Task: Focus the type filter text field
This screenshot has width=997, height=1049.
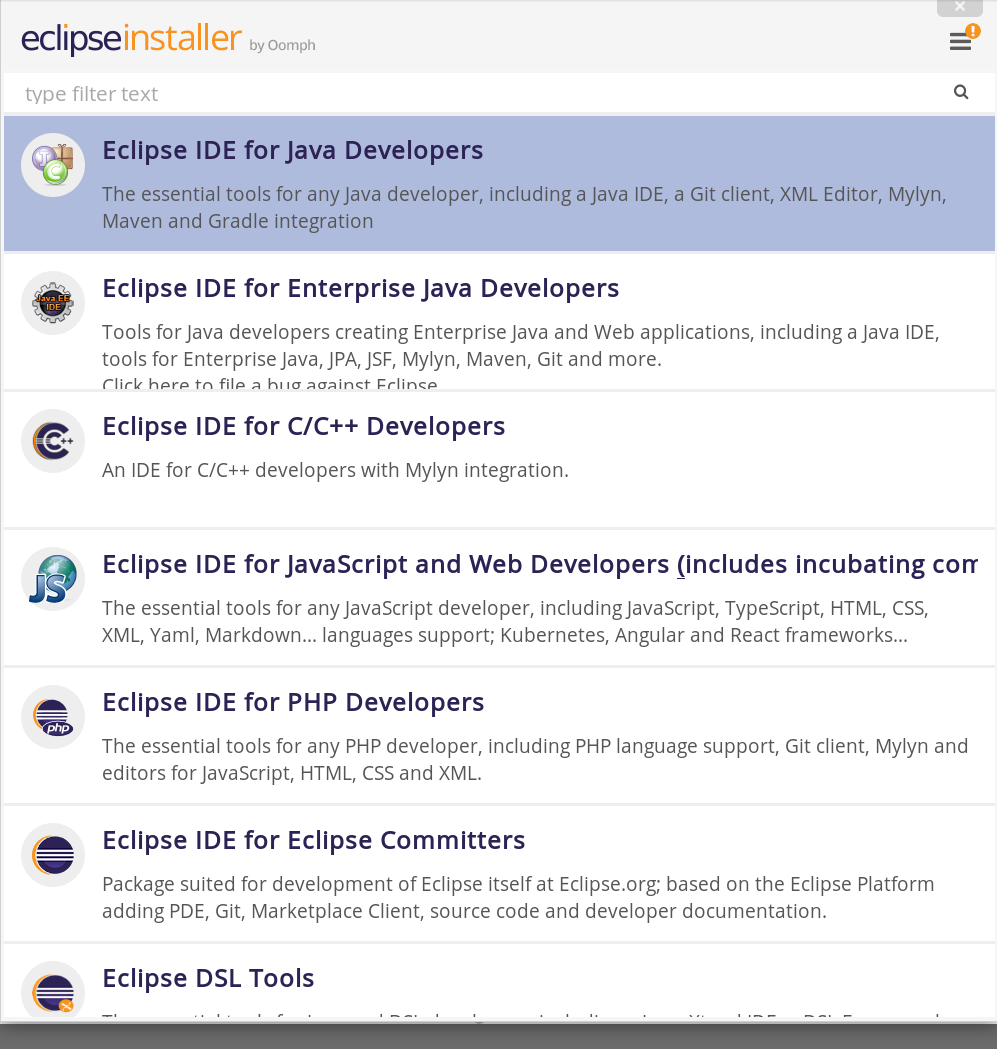Action: (x=478, y=93)
